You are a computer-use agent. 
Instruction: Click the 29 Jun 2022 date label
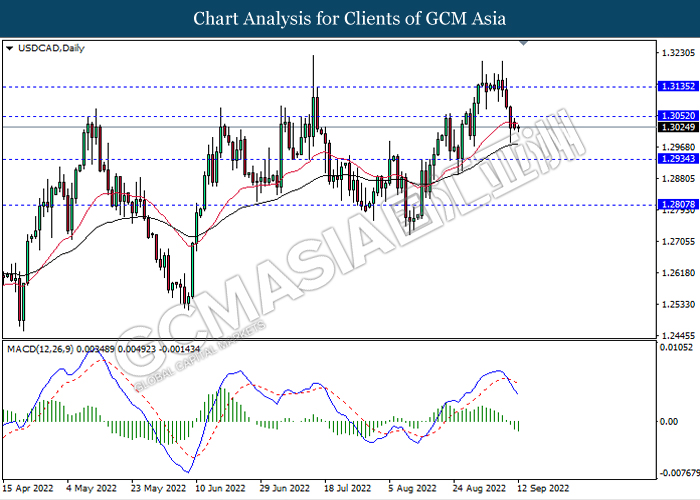tap(285, 488)
